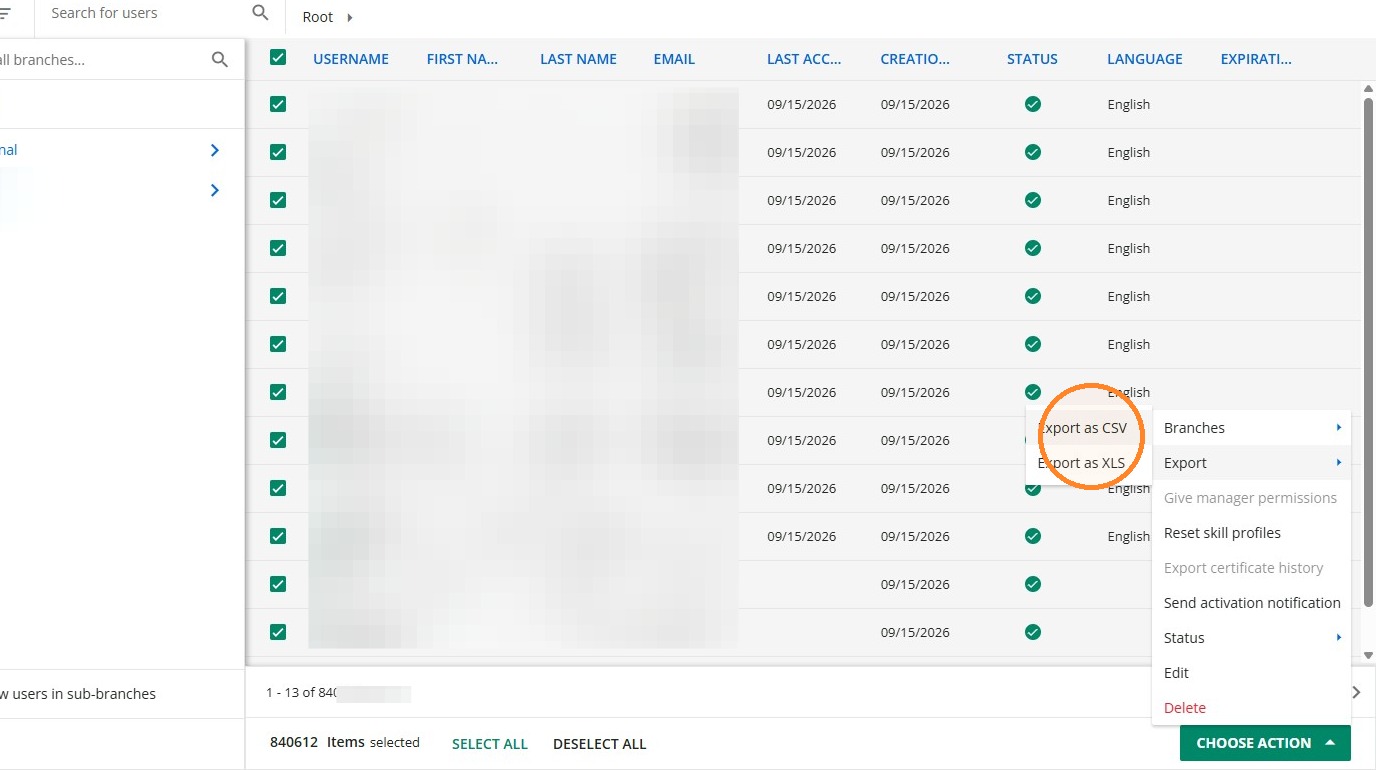1376x770 pixels.
Task: Choose Export as XLS
Action: coord(1081,463)
